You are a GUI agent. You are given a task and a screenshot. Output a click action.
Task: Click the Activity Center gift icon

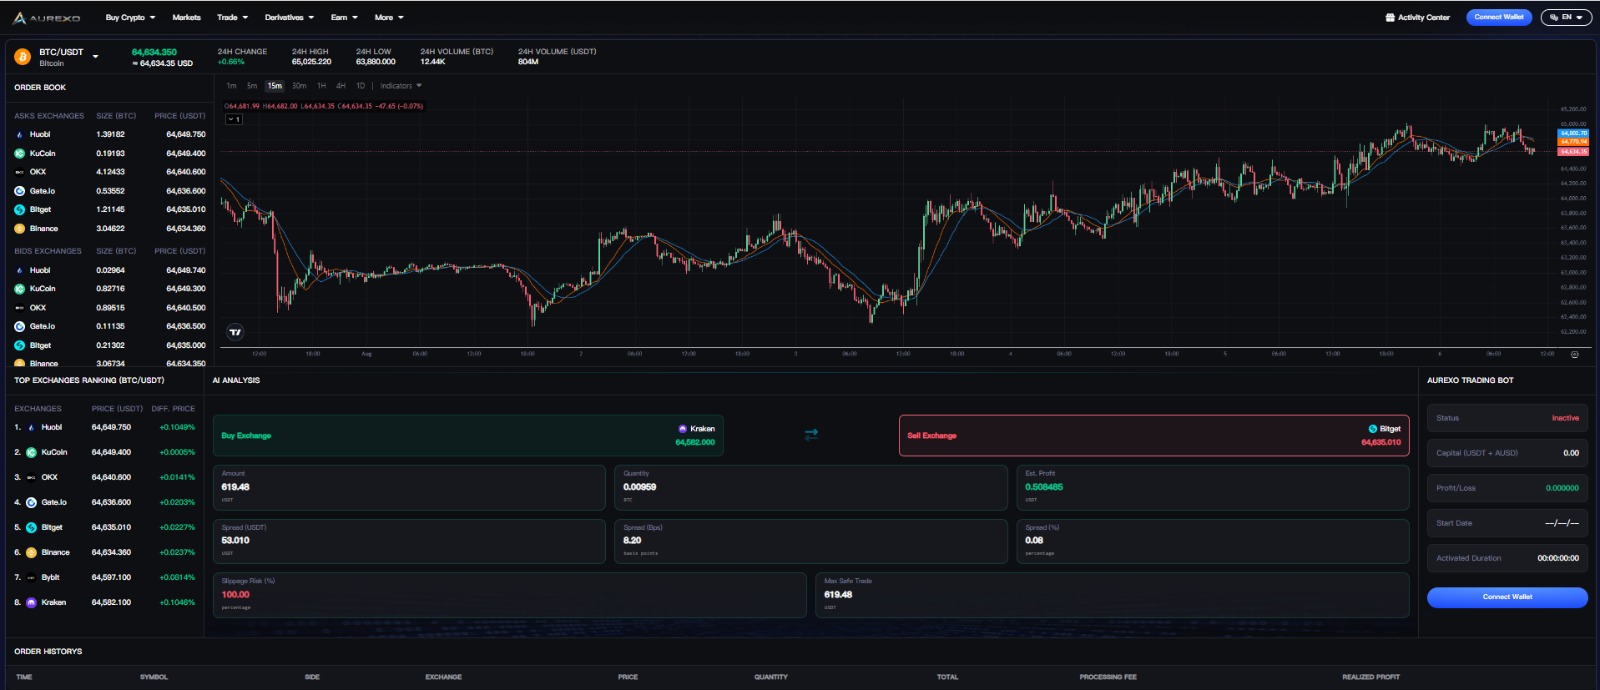pos(1390,17)
